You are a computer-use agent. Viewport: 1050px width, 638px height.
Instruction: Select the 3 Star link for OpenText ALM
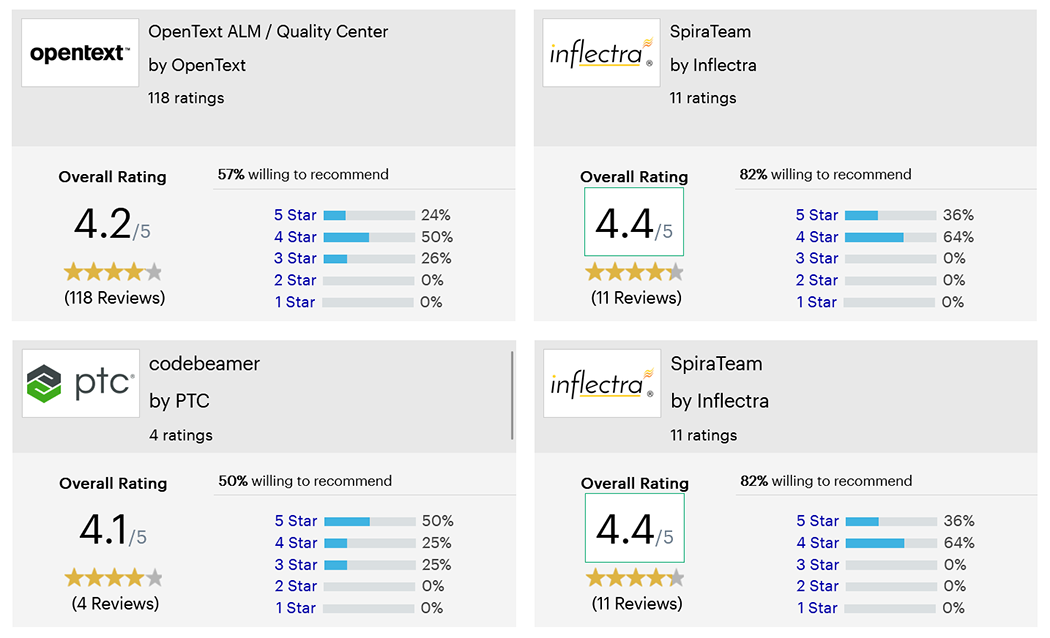(x=295, y=258)
